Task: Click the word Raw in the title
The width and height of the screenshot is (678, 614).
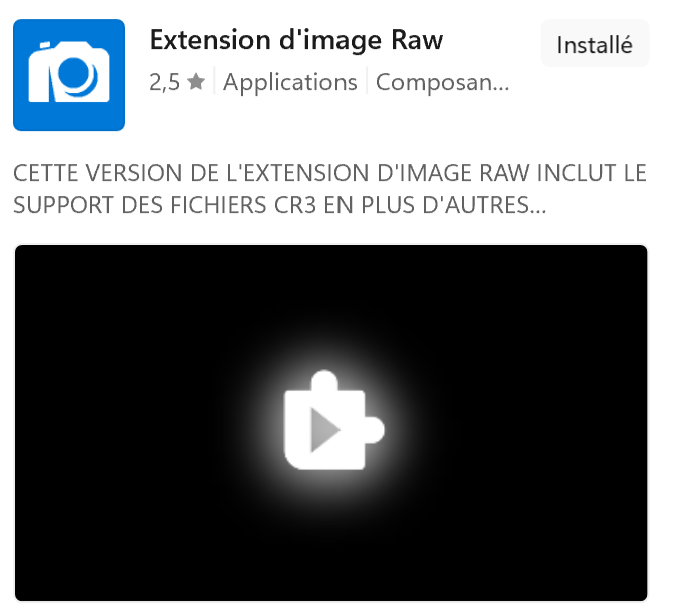Action: pyautogui.click(x=417, y=40)
